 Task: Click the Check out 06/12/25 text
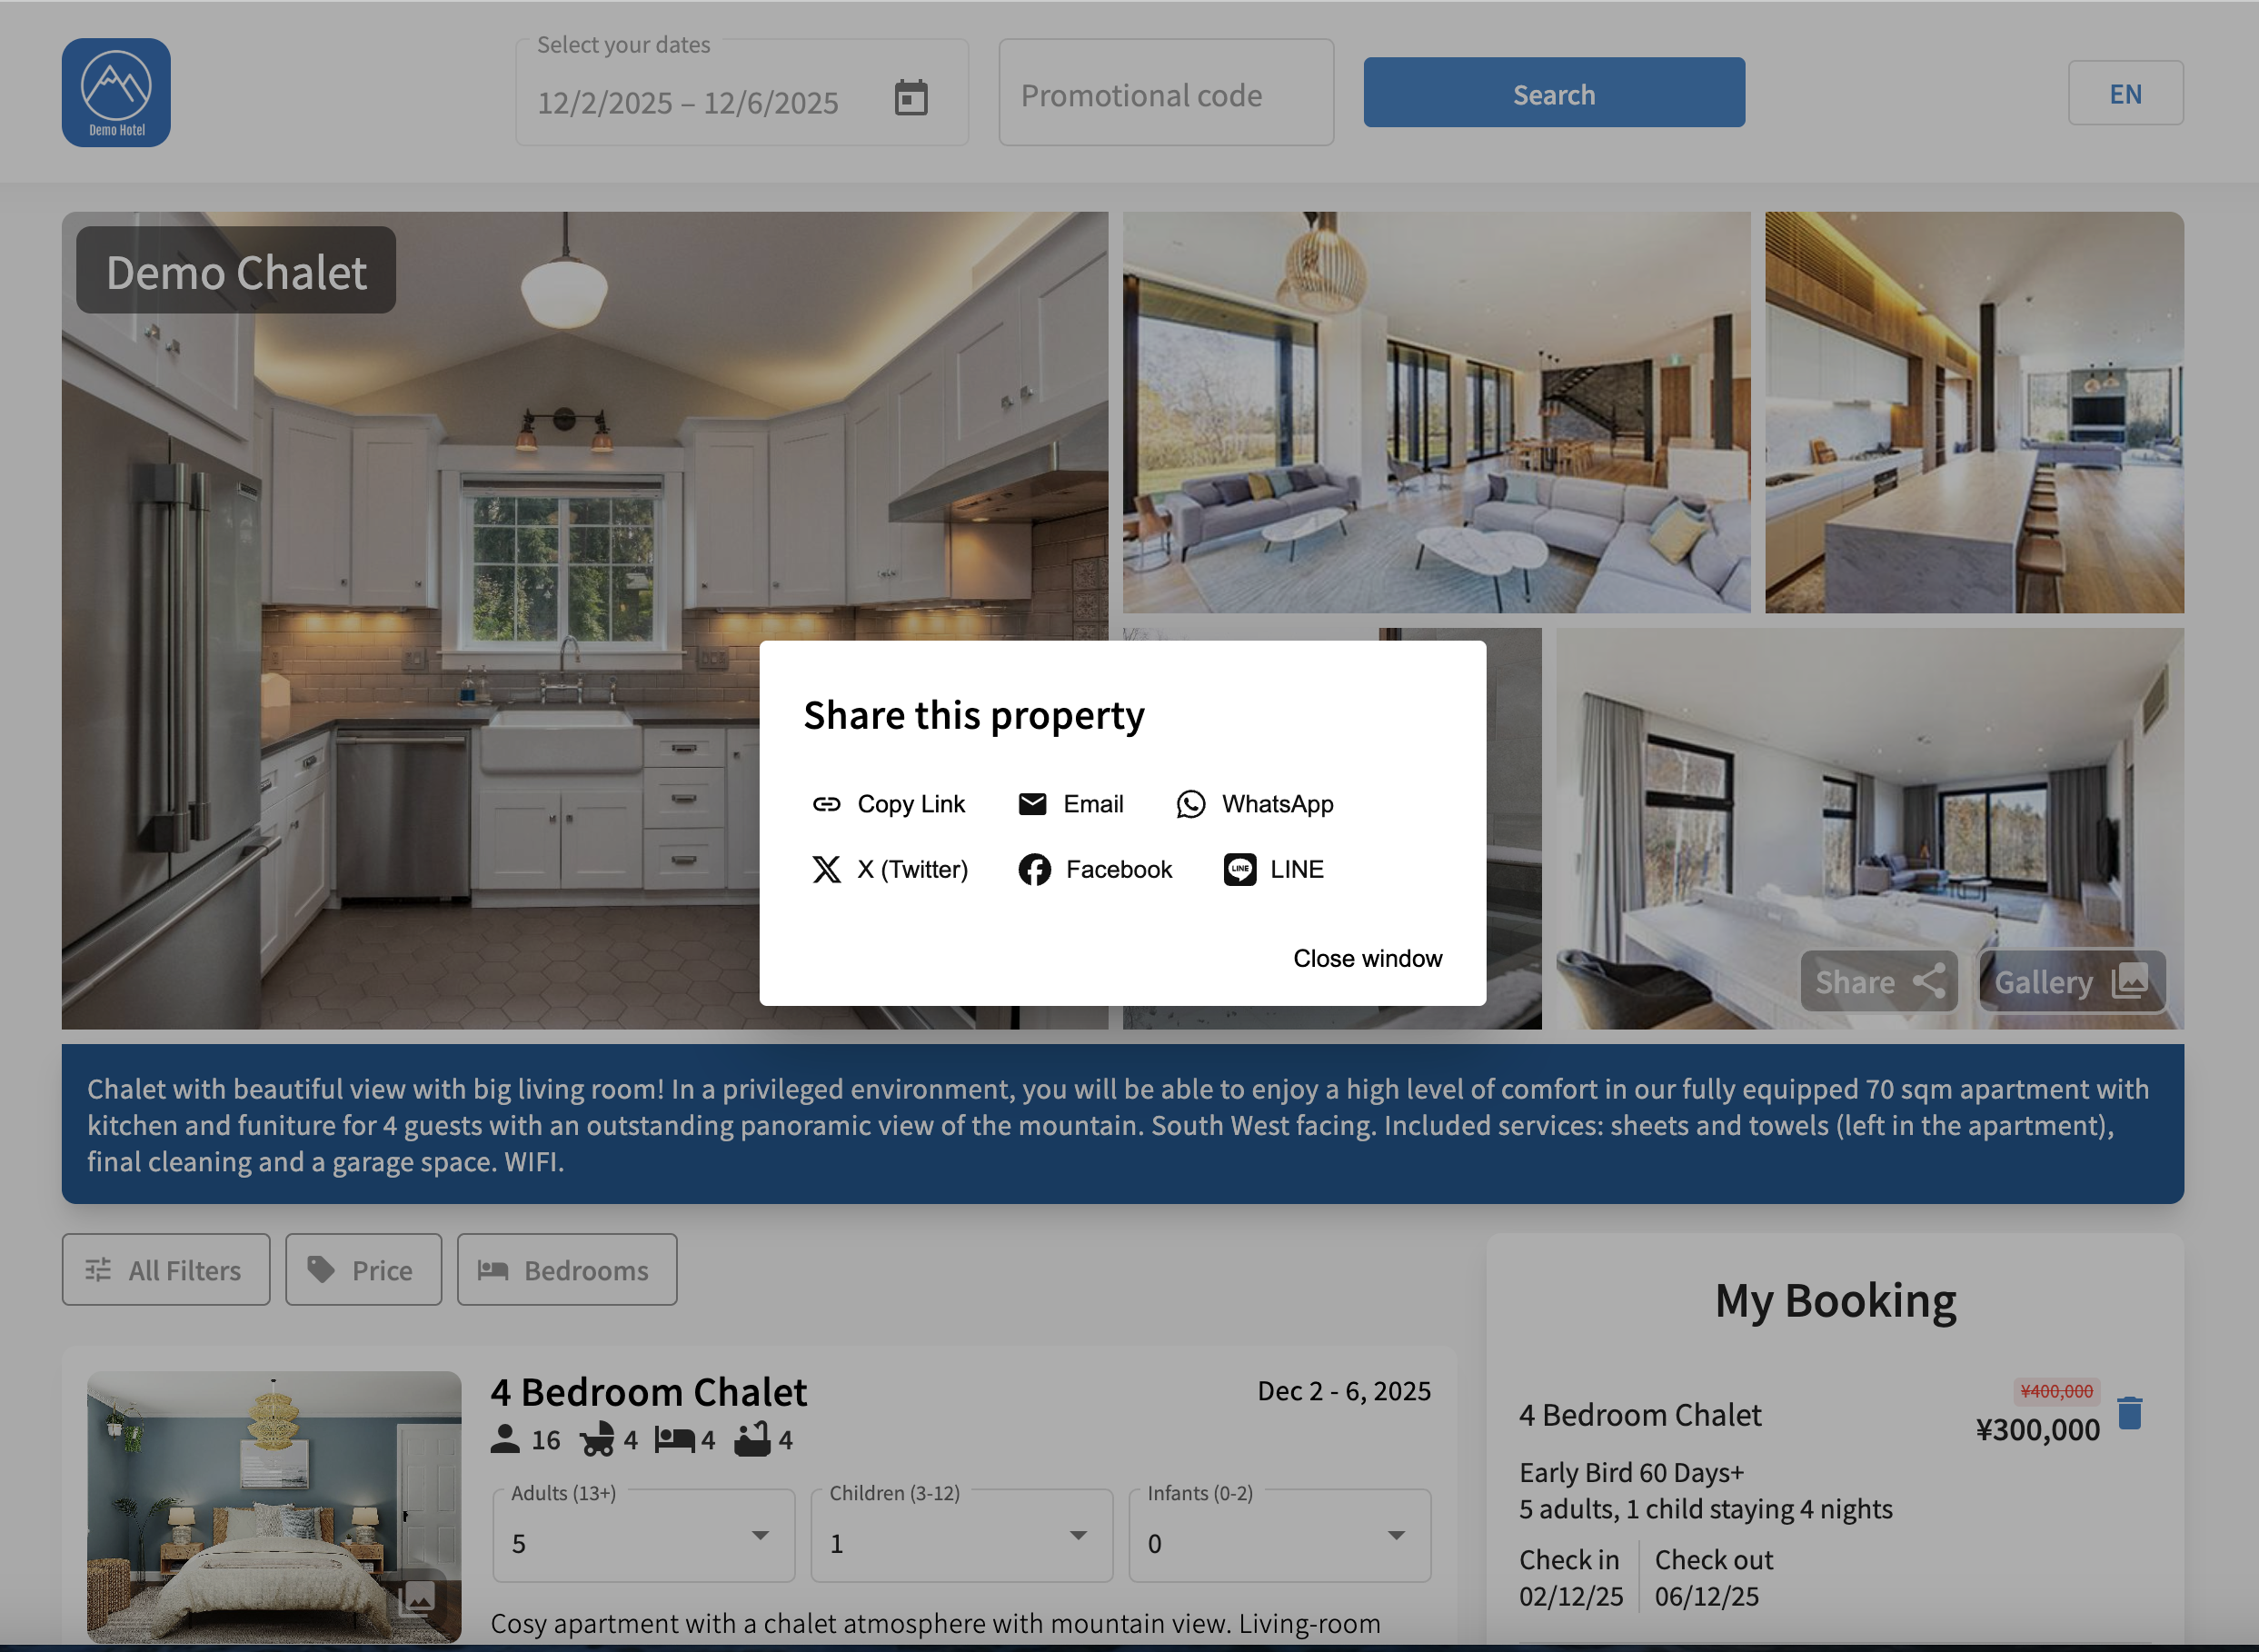tap(1714, 1577)
